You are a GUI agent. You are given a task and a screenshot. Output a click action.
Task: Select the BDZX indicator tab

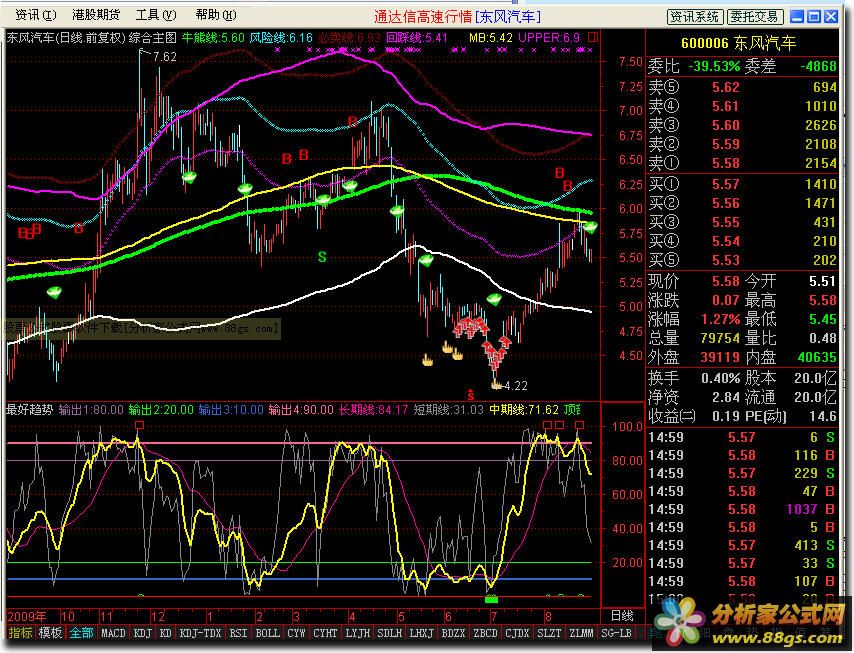454,633
